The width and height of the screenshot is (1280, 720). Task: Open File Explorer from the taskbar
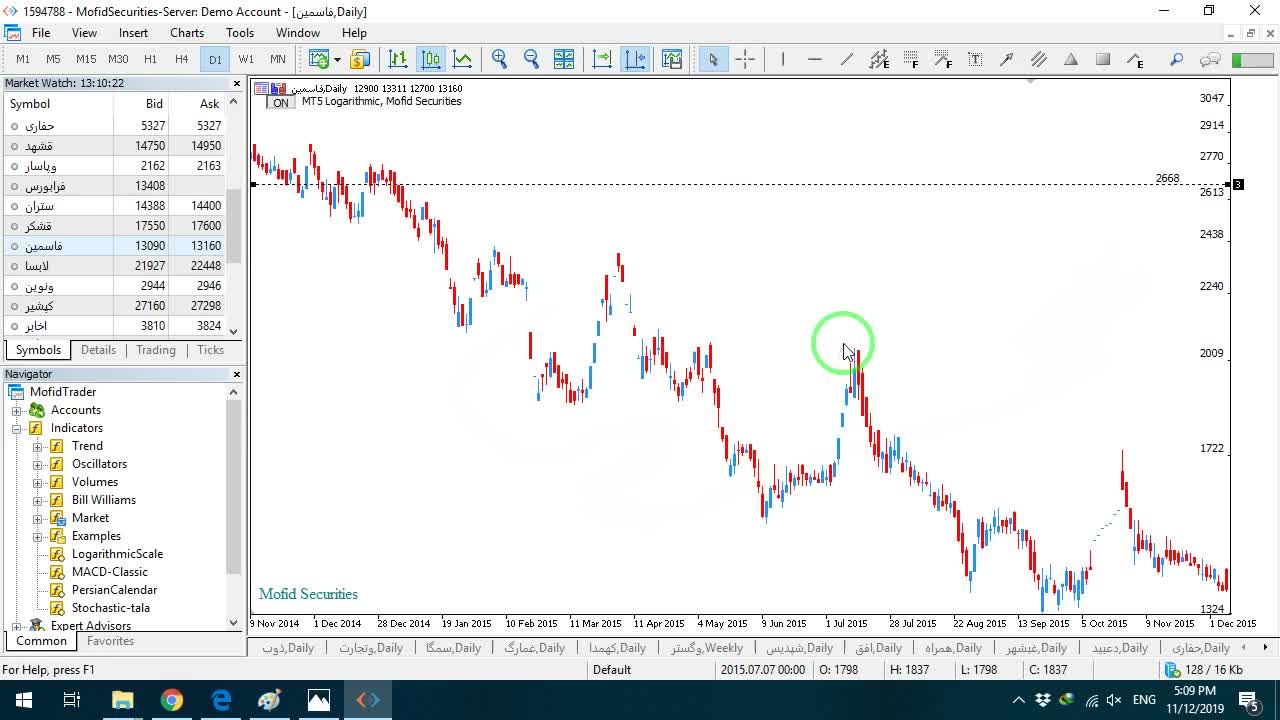(122, 700)
